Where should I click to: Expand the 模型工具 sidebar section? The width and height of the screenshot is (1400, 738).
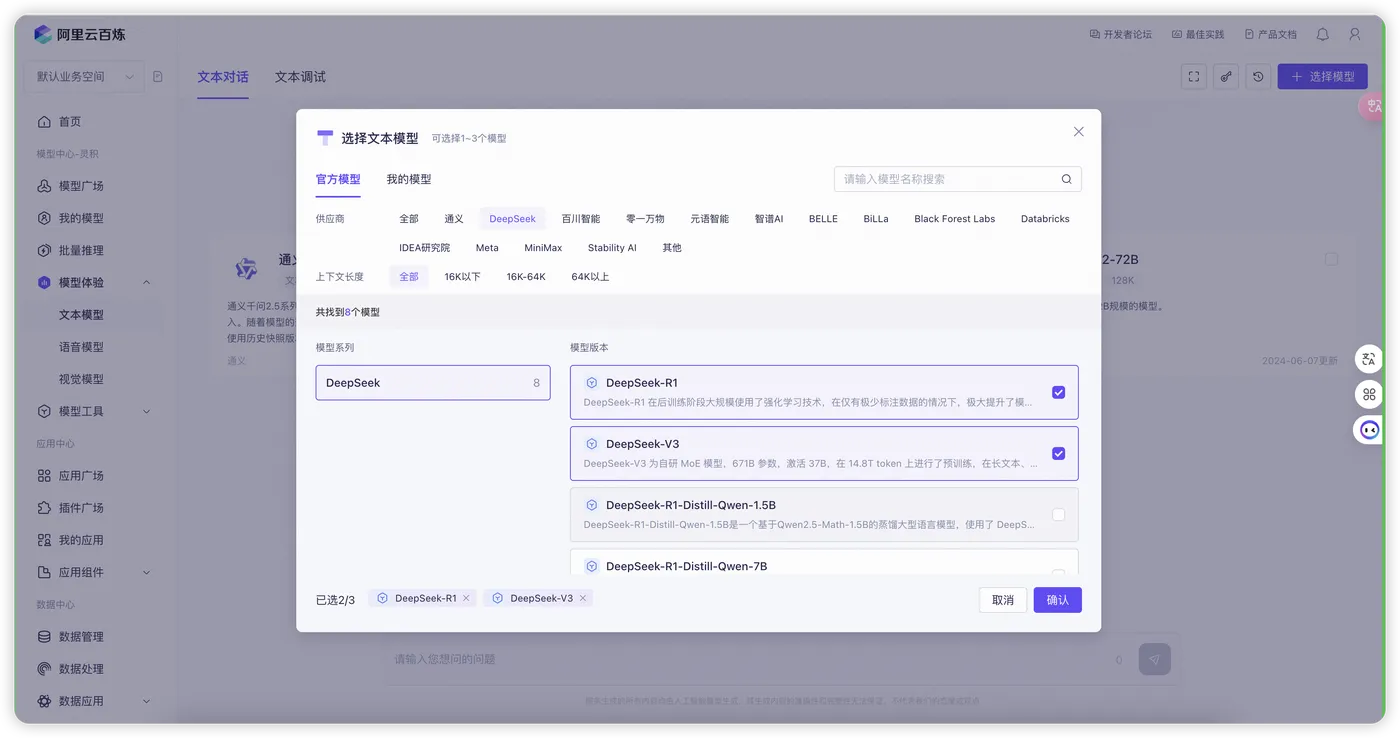146,412
